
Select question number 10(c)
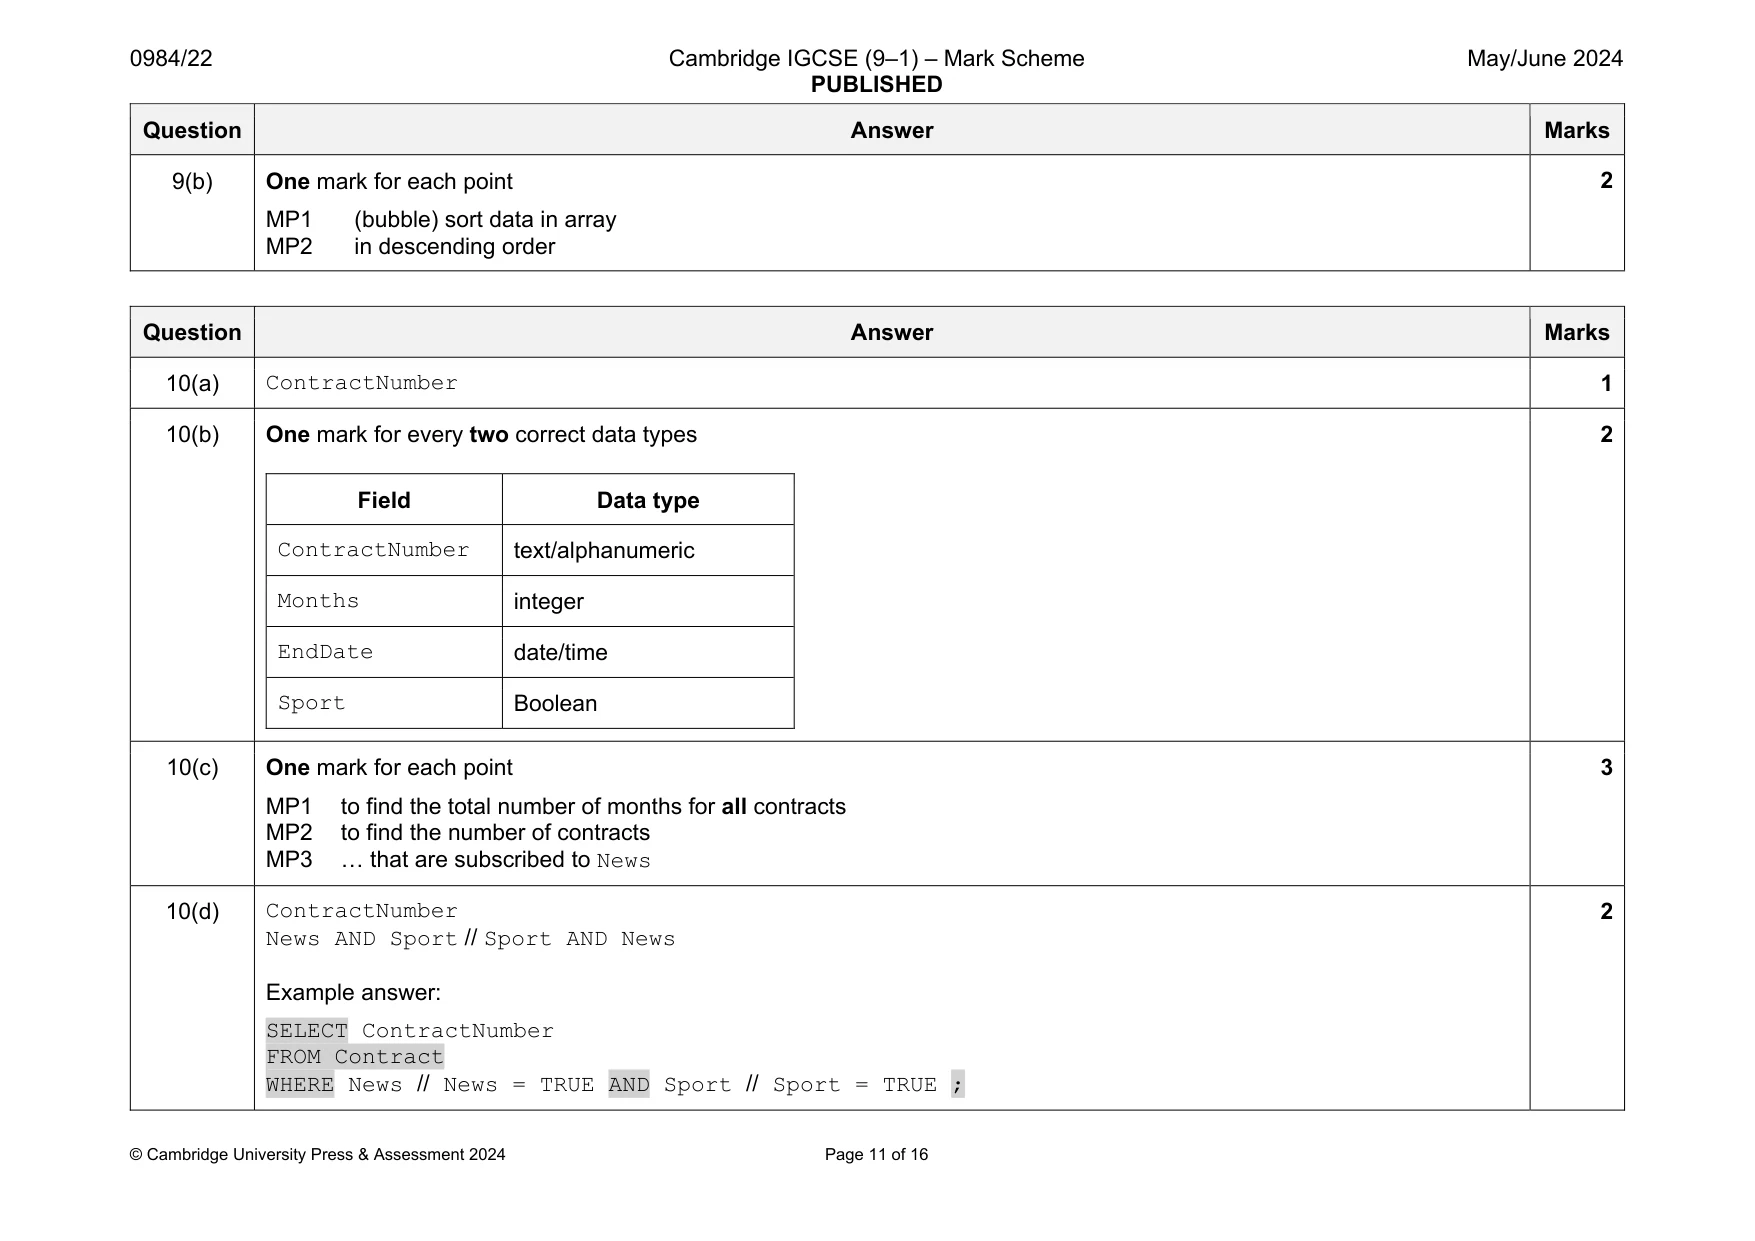192,768
